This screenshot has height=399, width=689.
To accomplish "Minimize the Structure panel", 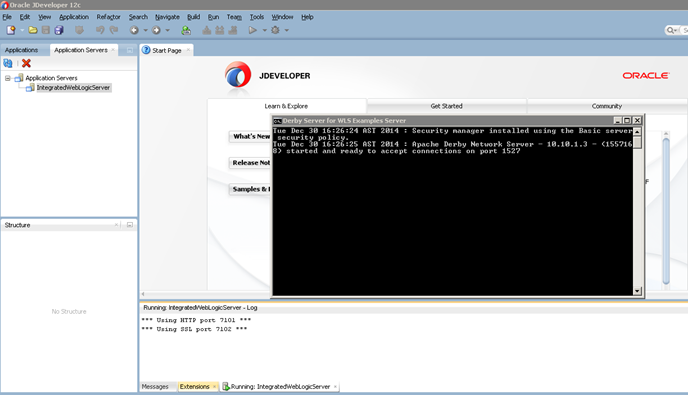I will pyautogui.click(x=130, y=225).
